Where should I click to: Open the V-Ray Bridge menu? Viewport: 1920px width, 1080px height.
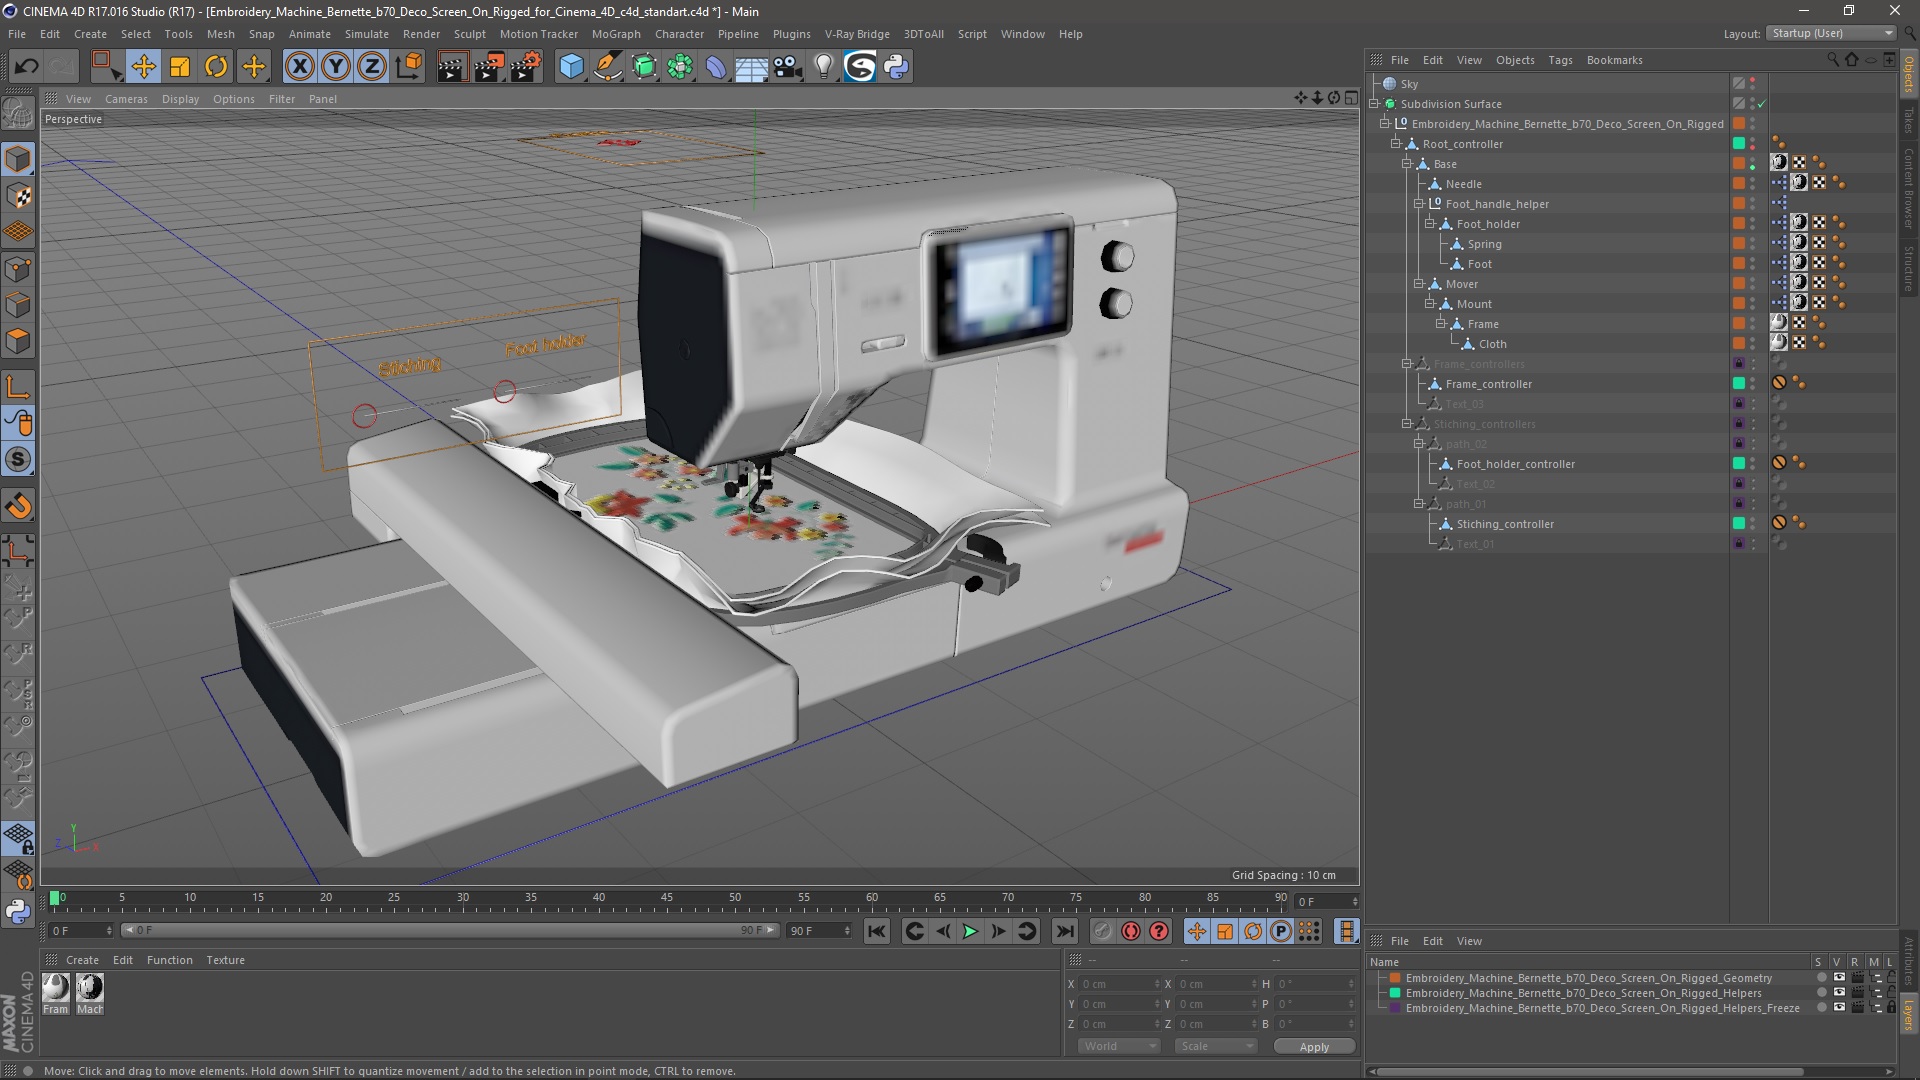(857, 34)
